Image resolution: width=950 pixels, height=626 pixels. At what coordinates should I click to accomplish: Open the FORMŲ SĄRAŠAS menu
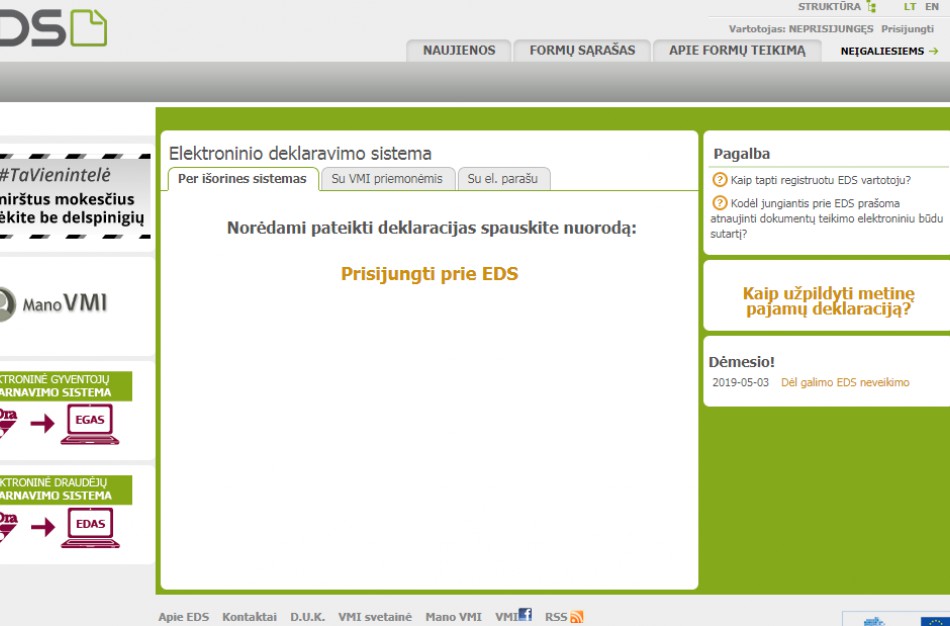tap(581, 50)
